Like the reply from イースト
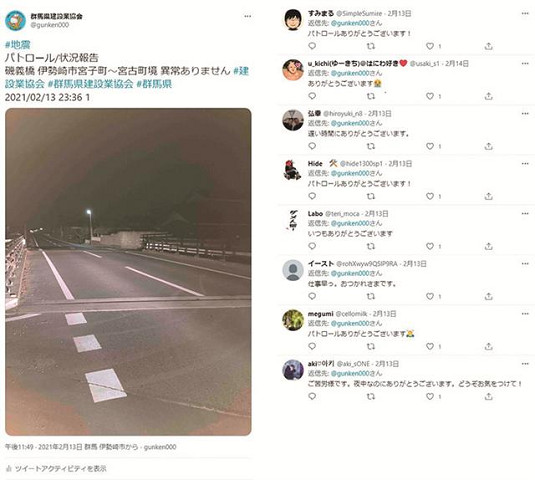 (430, 296)
